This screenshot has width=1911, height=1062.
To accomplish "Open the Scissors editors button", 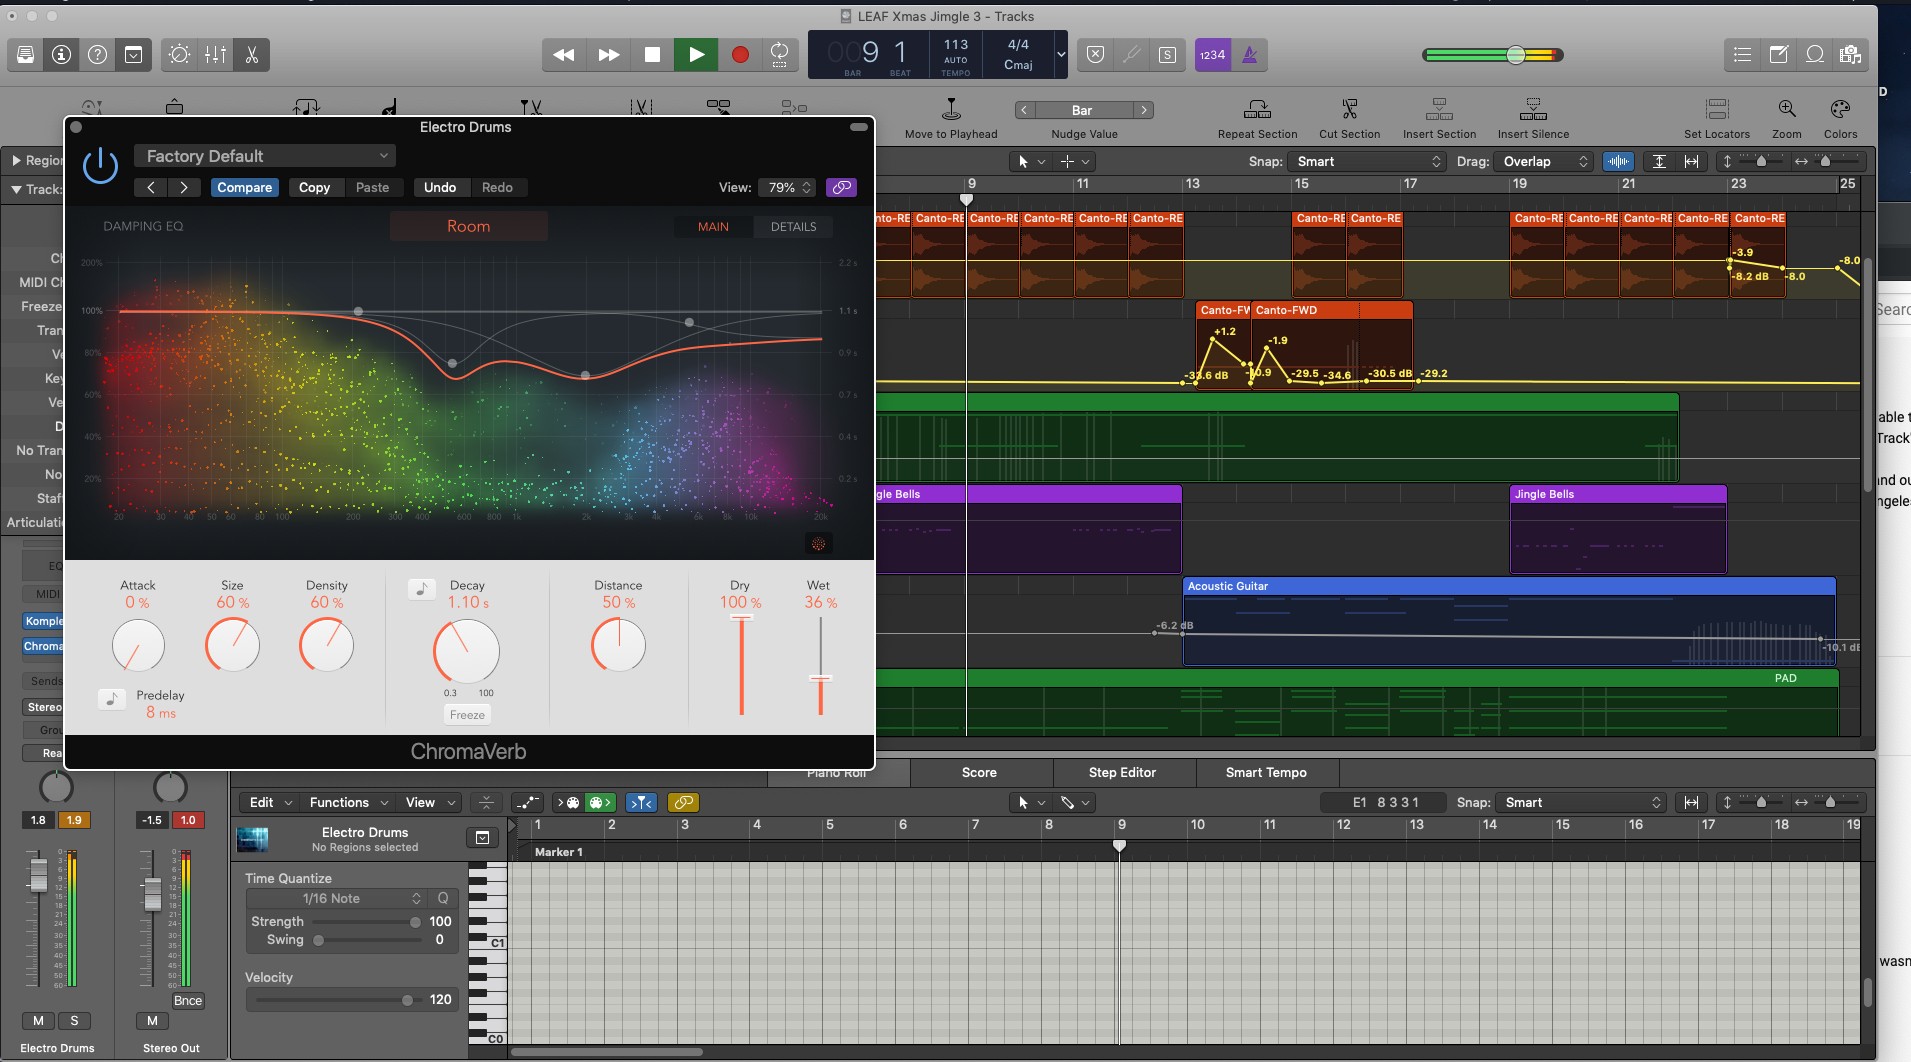I will (252, 55).
